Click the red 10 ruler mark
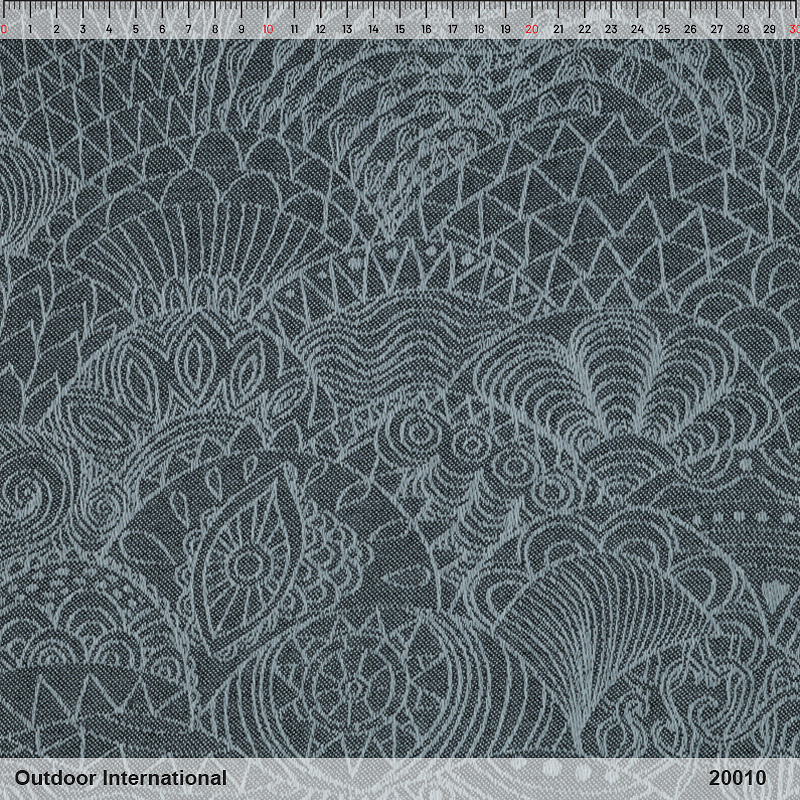 tap(267, 29)
